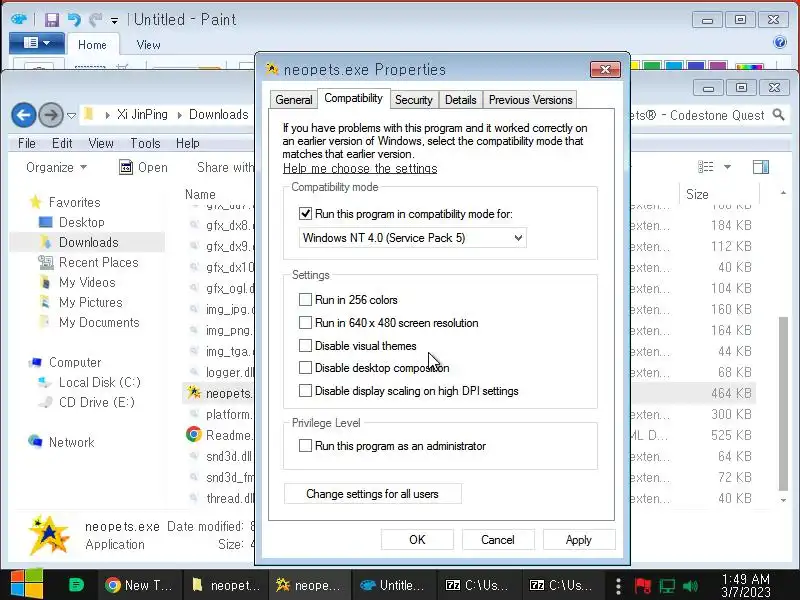Image resolution: width=800 pixels, height=600 pixels.
Task: Open the view options dropdown arrow
Action: (728, 167)
